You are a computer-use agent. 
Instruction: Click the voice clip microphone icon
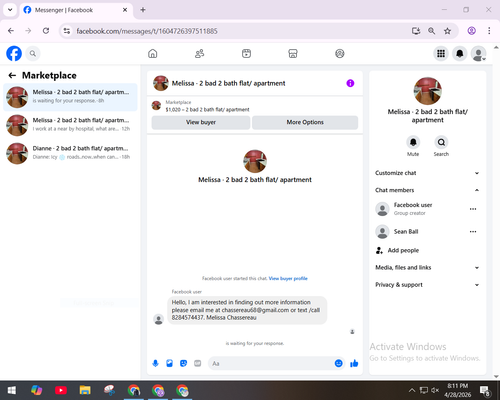pos(155,363)
